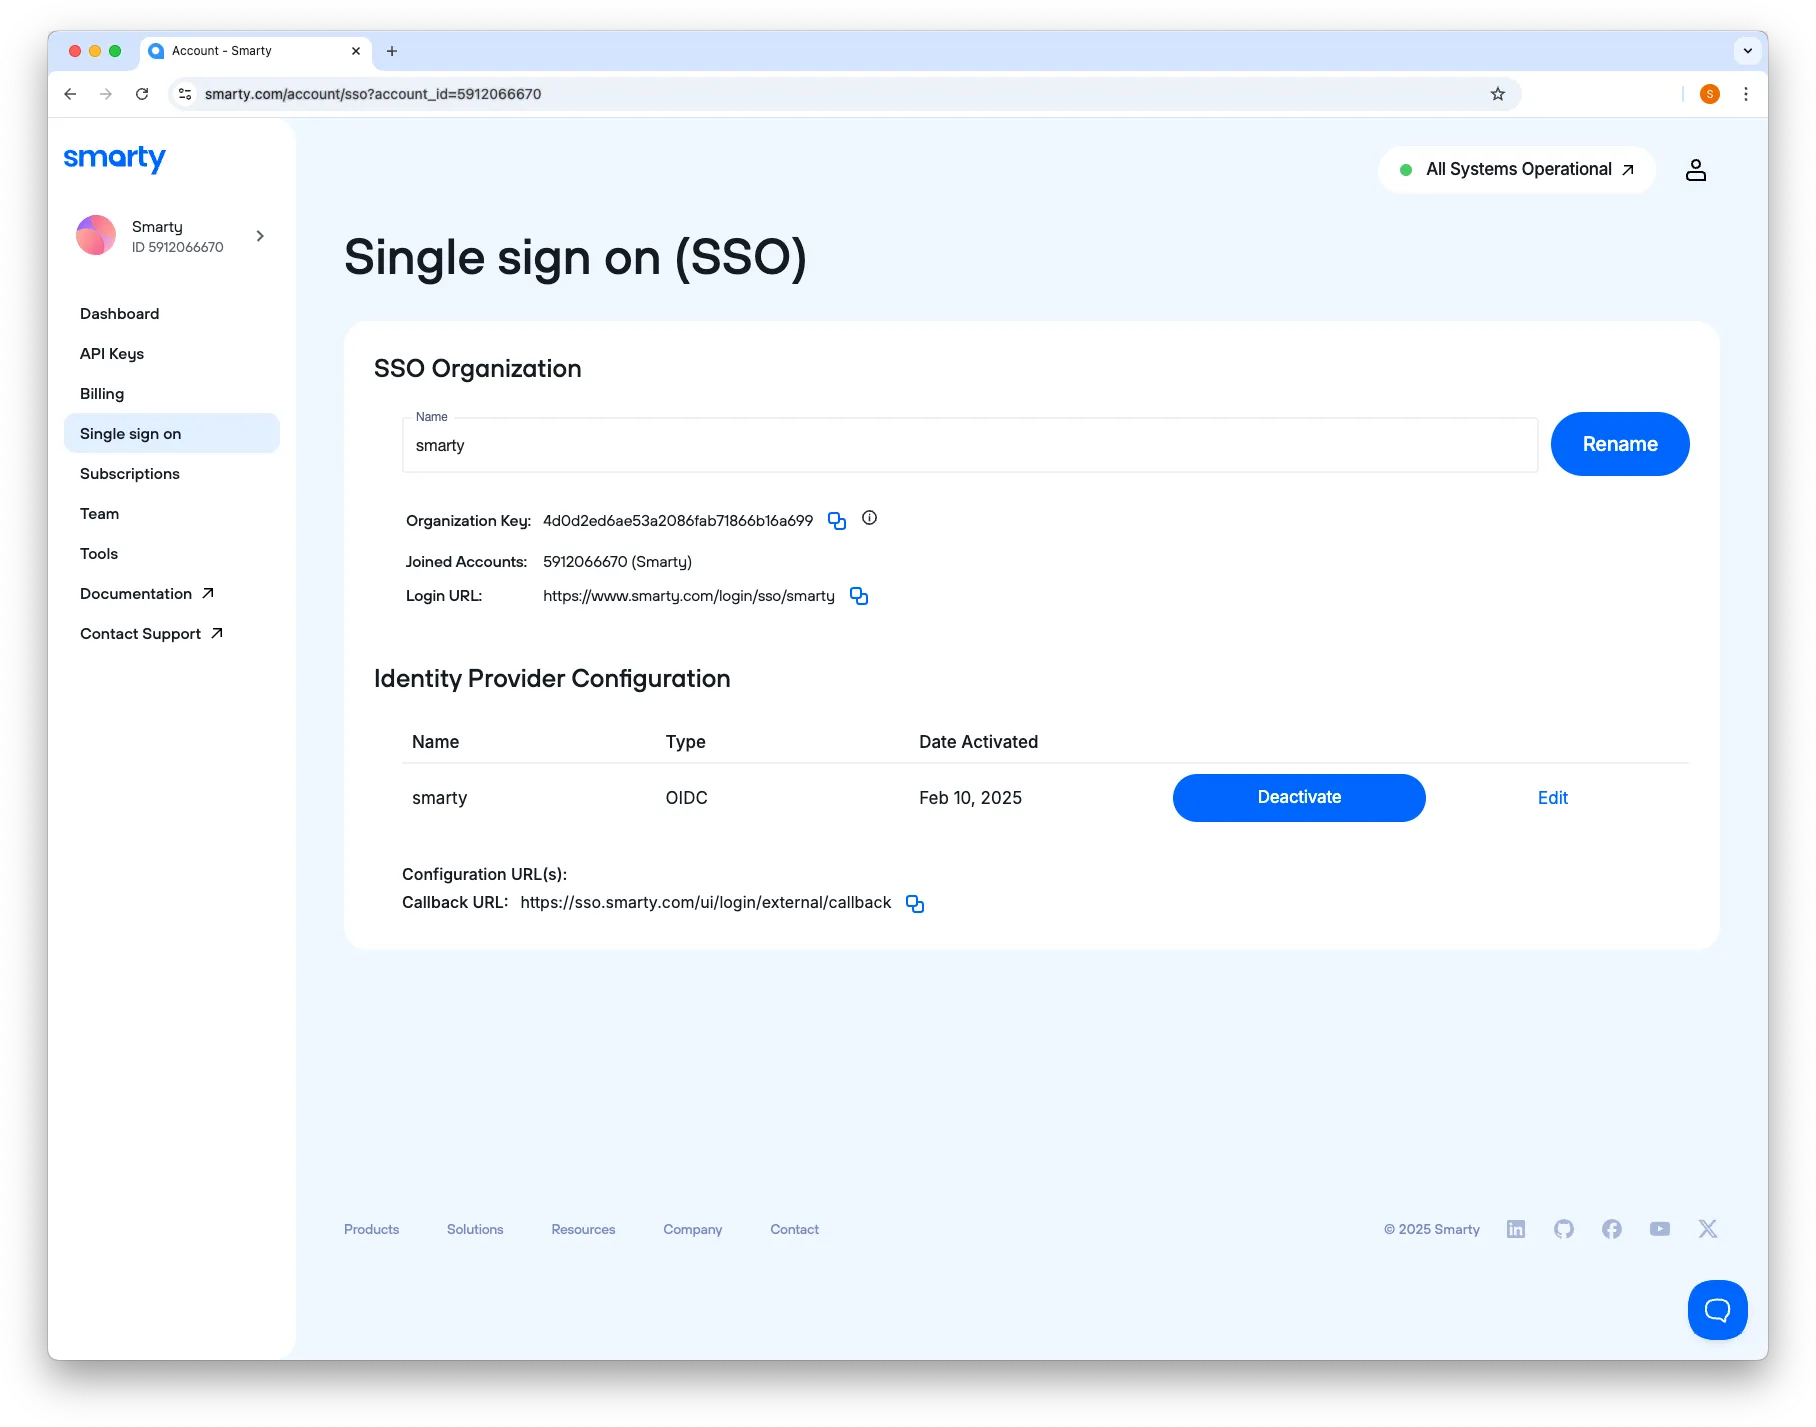View site information icon
Screen dimensions: 1816x1427
coord(185,94)
